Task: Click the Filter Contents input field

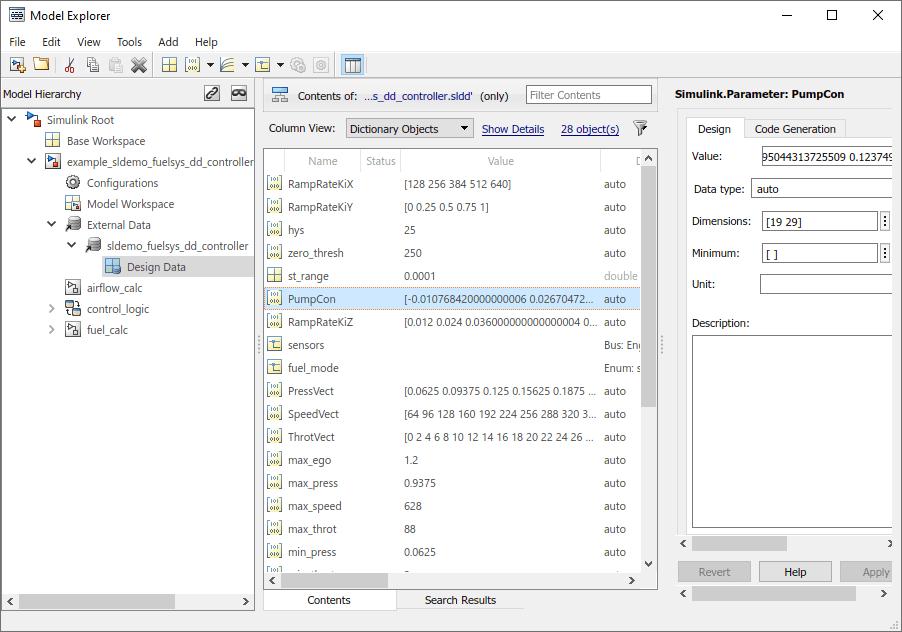Action: (589, 95)
